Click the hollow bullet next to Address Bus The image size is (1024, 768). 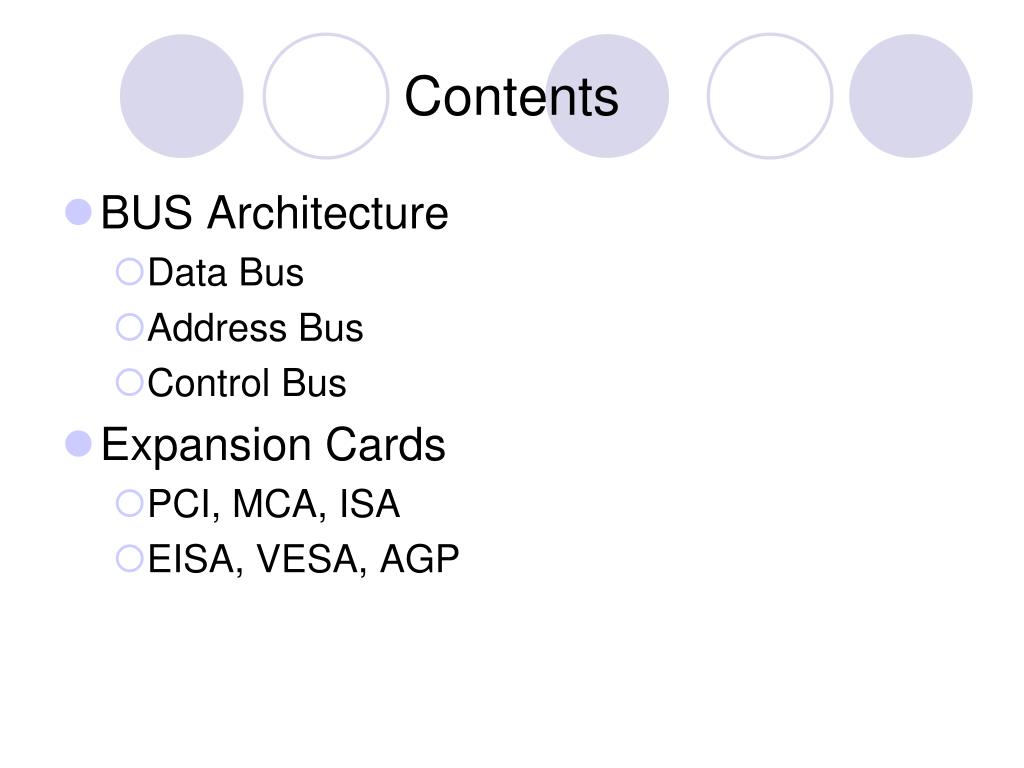129,327
